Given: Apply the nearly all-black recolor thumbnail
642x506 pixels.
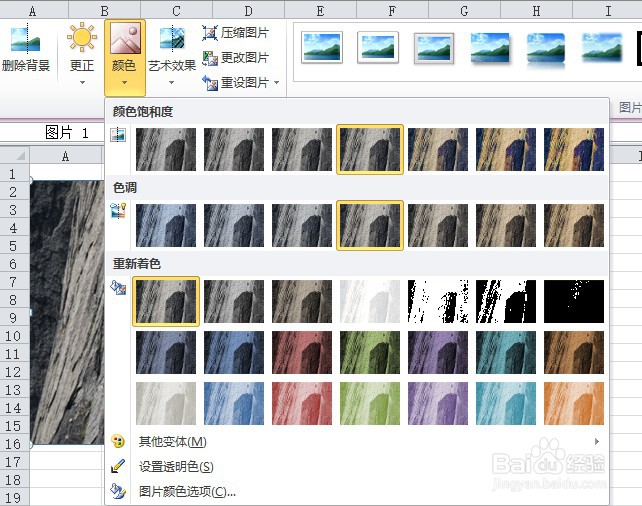Looking at the screenshot, I should [x=574, y=301].
